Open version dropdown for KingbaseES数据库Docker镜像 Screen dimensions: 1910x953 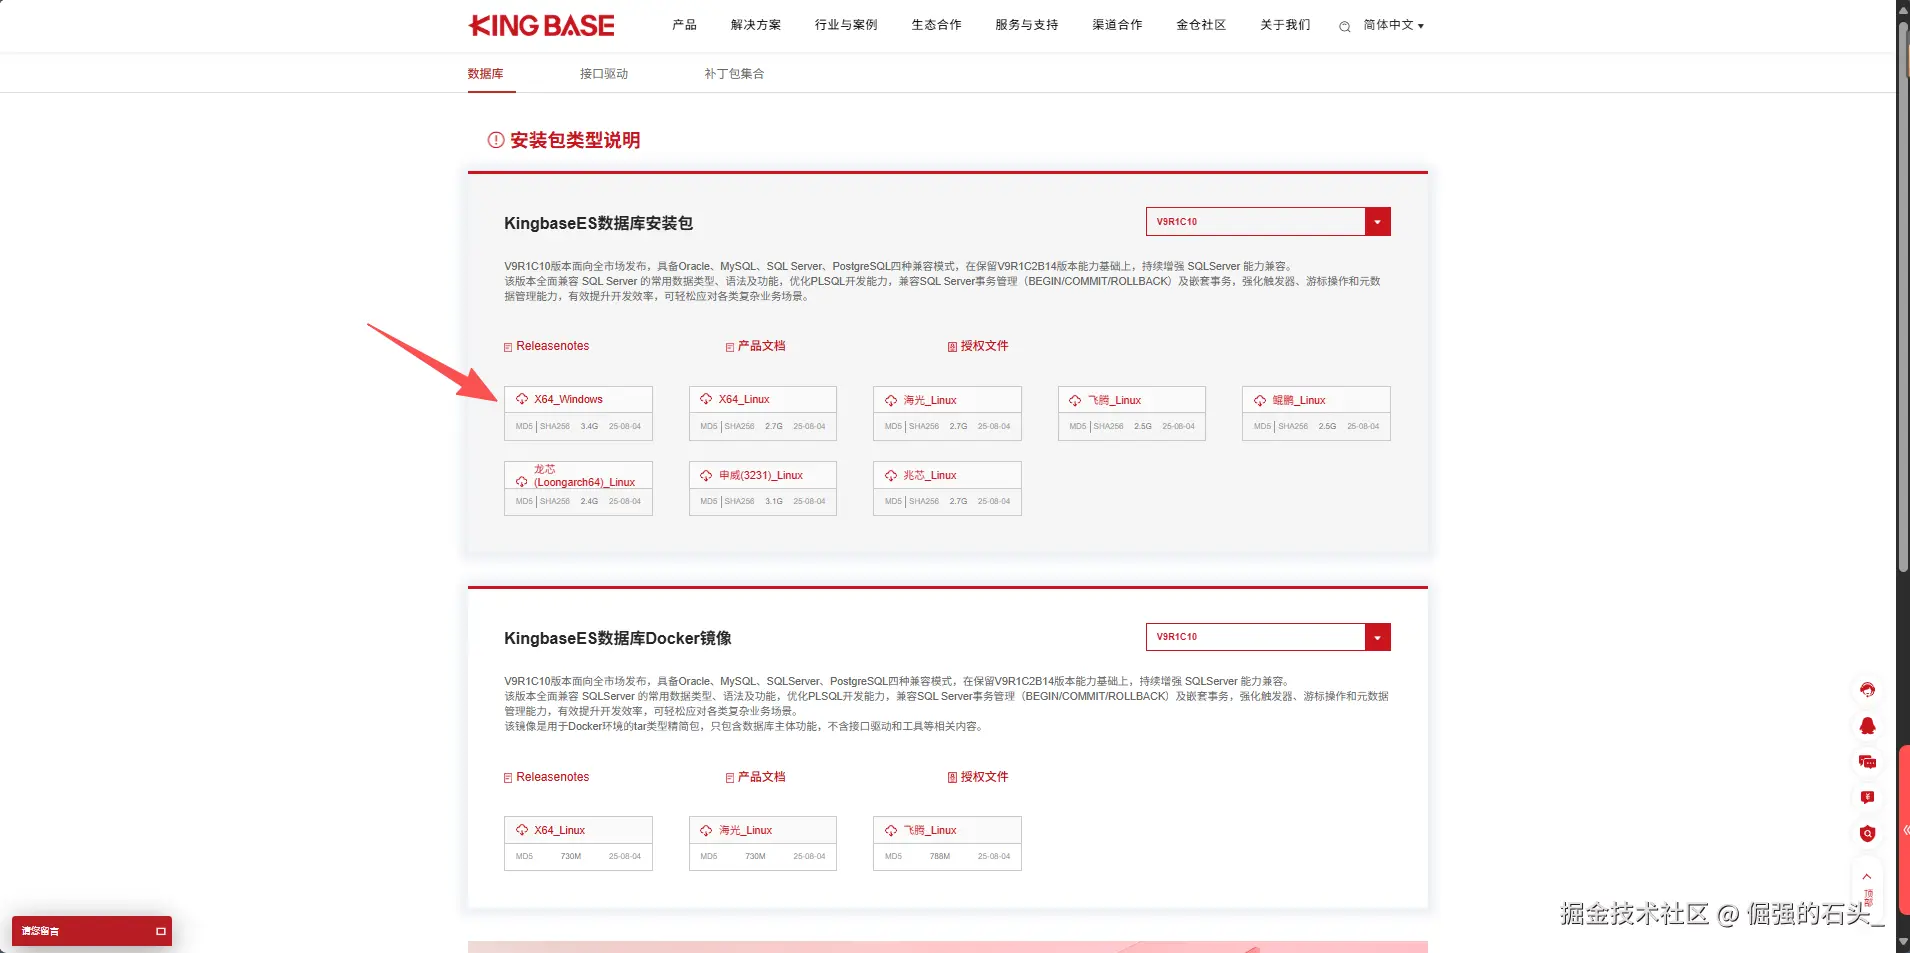1268,637
